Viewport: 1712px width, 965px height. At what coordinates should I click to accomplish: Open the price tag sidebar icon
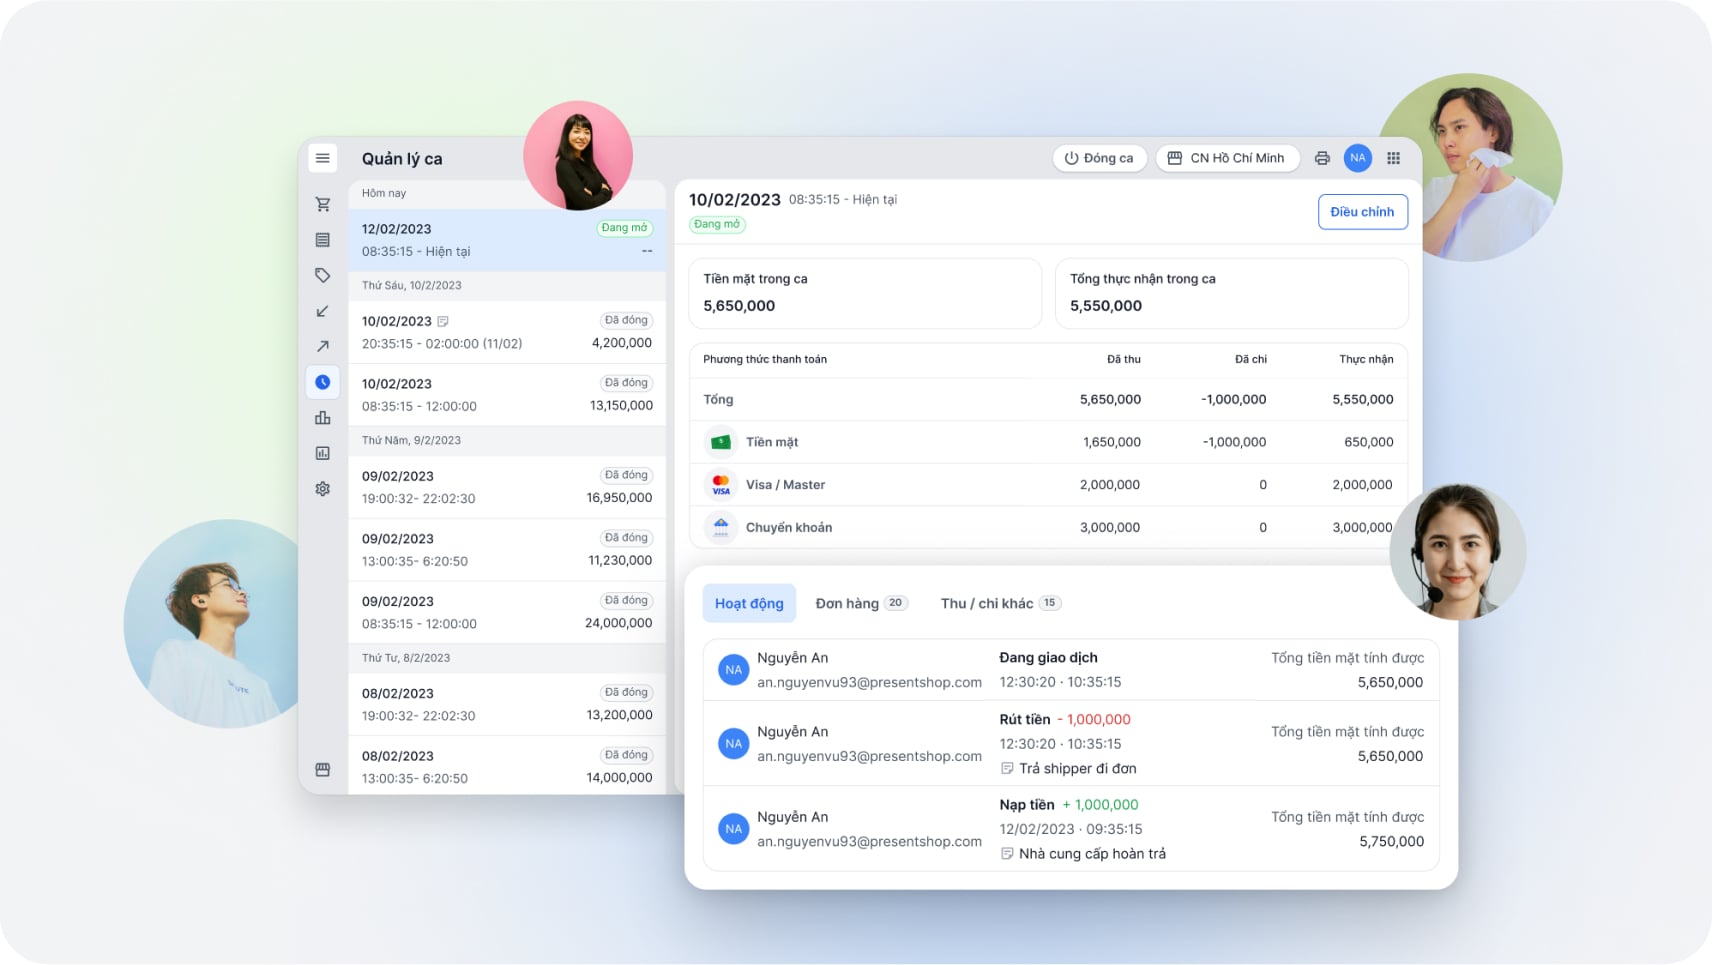[322, 275]
